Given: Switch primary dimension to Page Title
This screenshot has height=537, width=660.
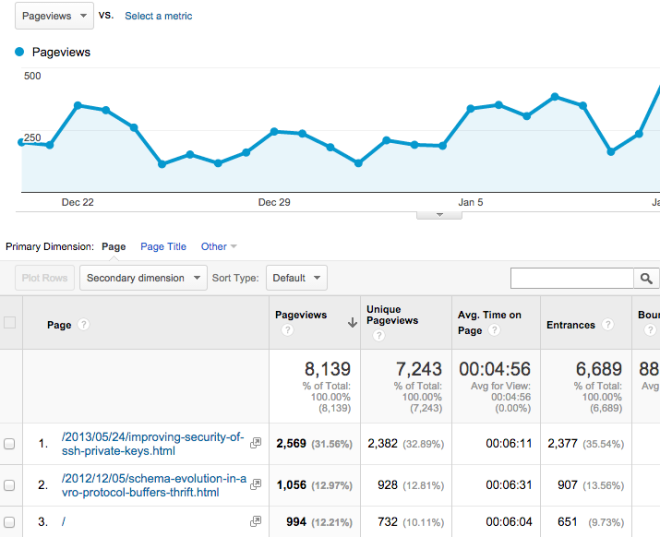Looking at the screenshot, I should pyautogui.click(x=163, y=247).
